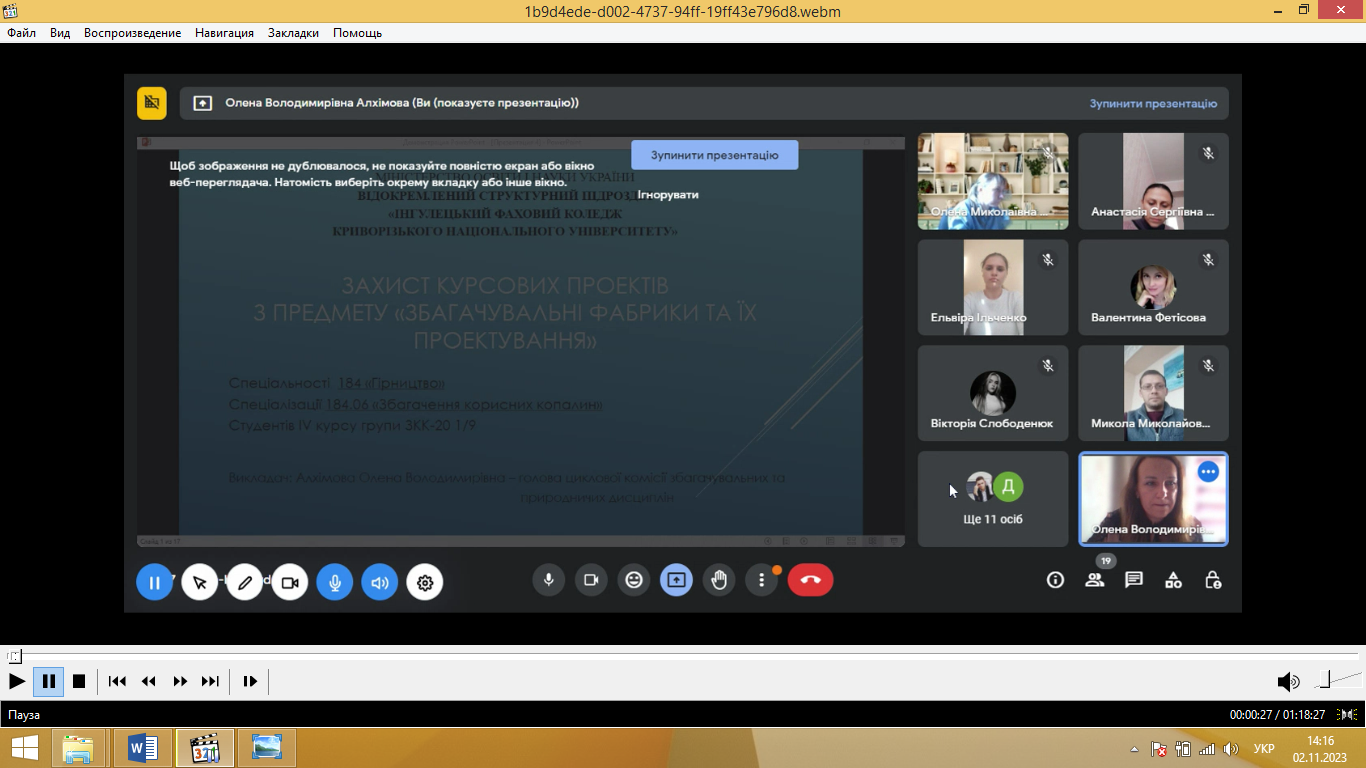Click the 'Ігнорувати' link

coord(667,195)
